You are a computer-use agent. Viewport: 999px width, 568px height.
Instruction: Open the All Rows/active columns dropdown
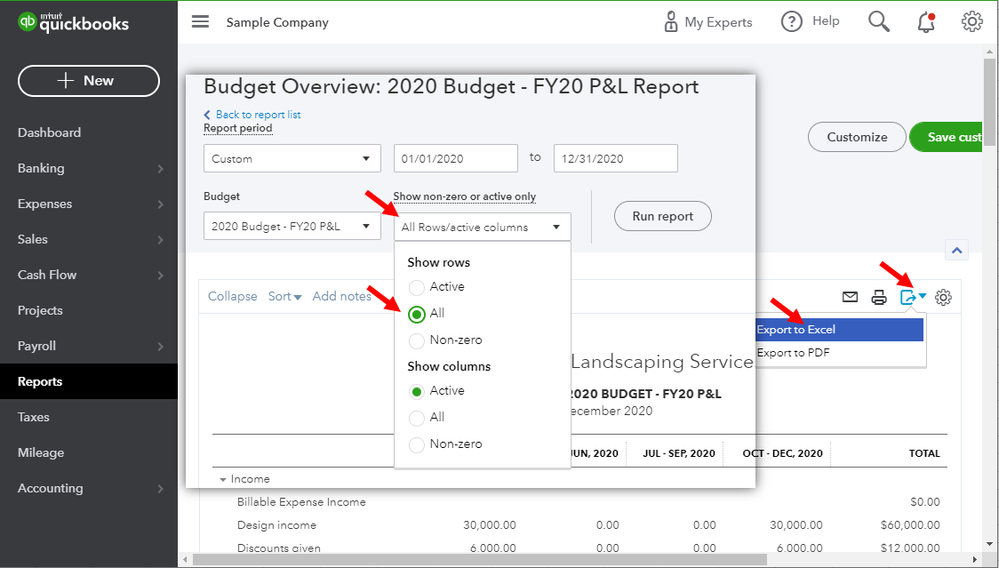pyautogui.click(x=482, y=227)
